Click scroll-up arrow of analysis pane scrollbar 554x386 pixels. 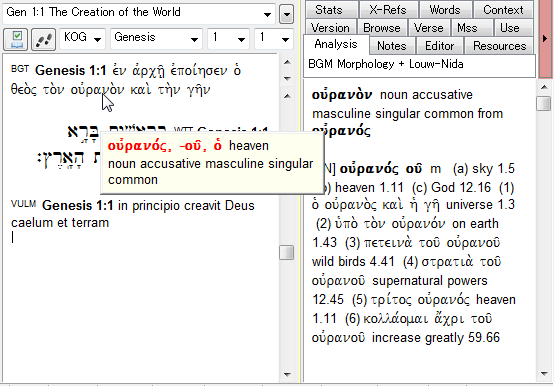pos(544,87)
